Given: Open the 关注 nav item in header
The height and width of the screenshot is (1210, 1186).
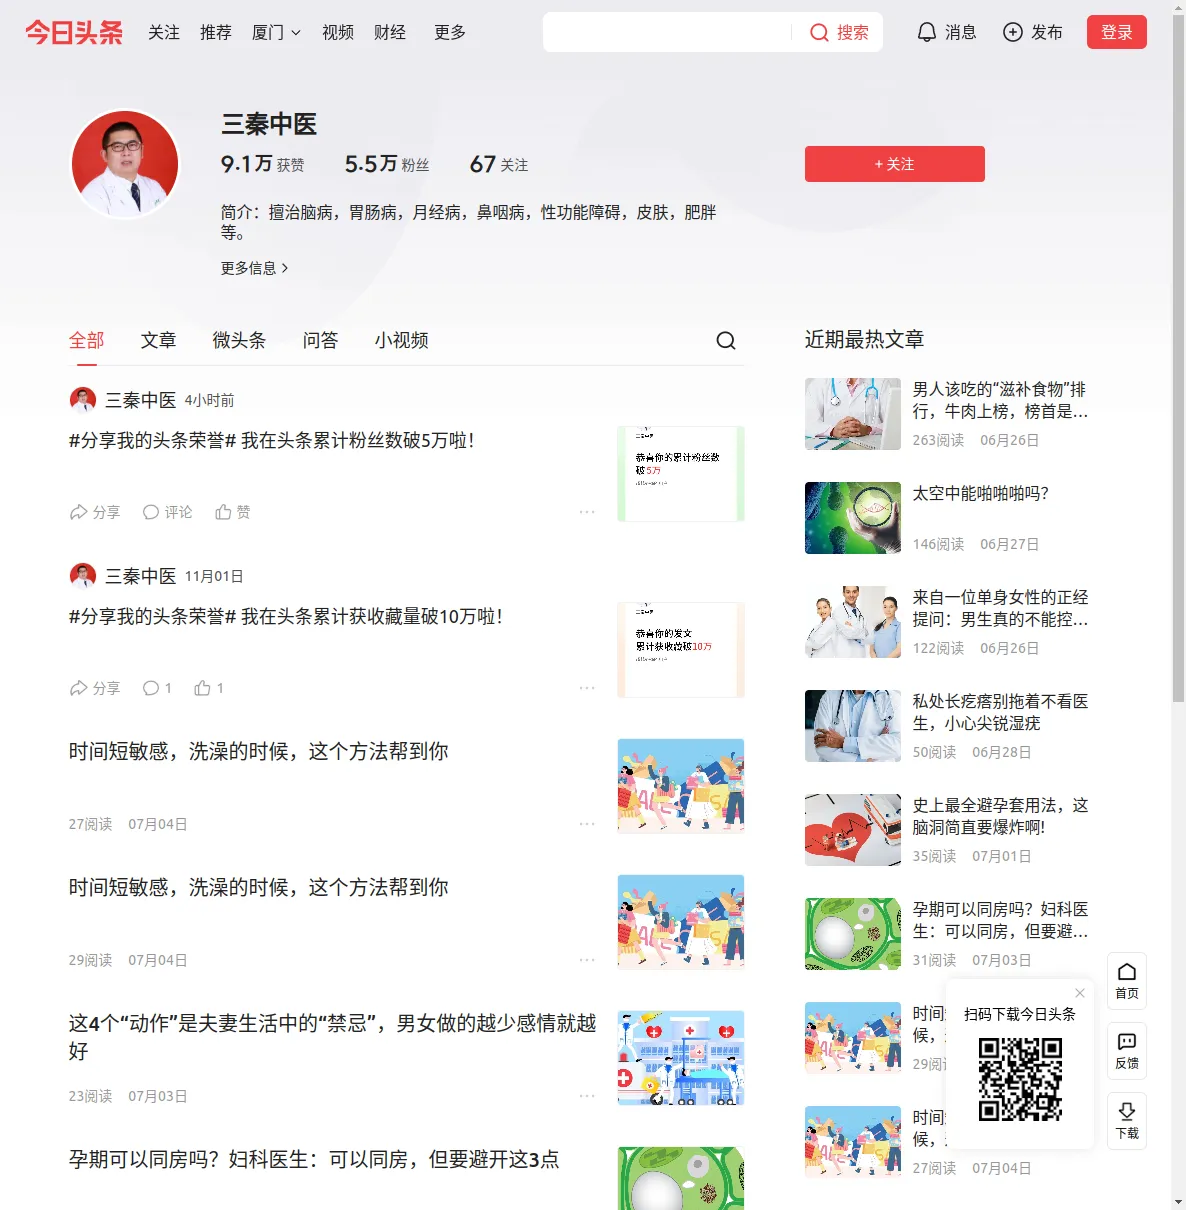Looking at the screenshot, I should tap(164, 32).
